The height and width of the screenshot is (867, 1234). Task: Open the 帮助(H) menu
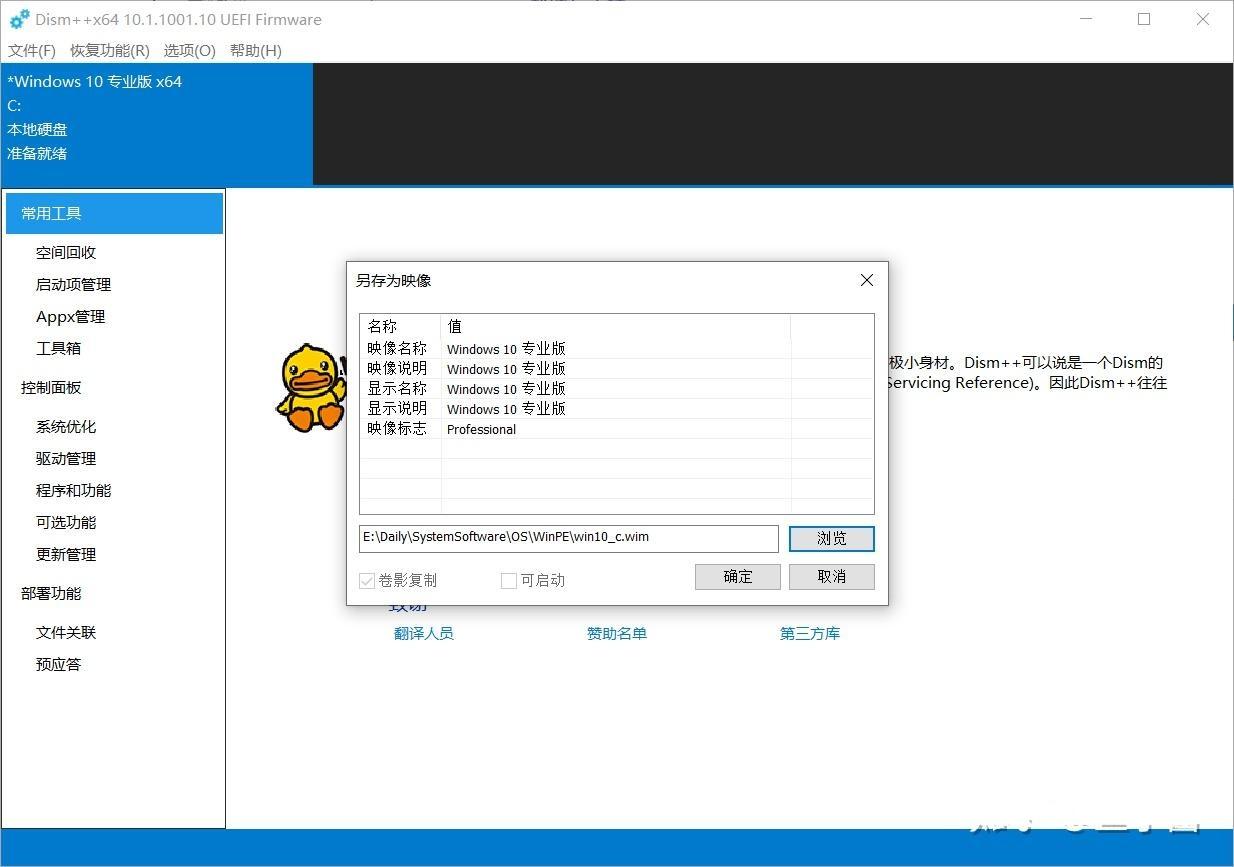[x=255, y=50]
